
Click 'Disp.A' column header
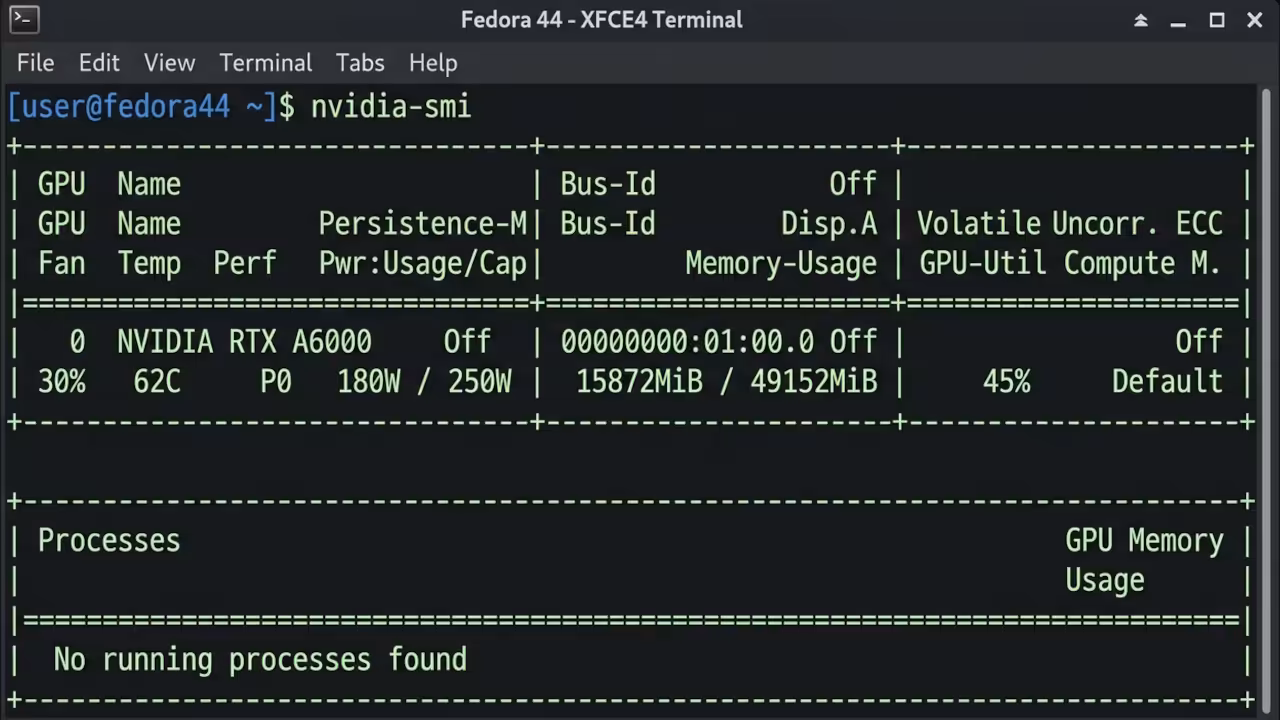pos(829,224)
